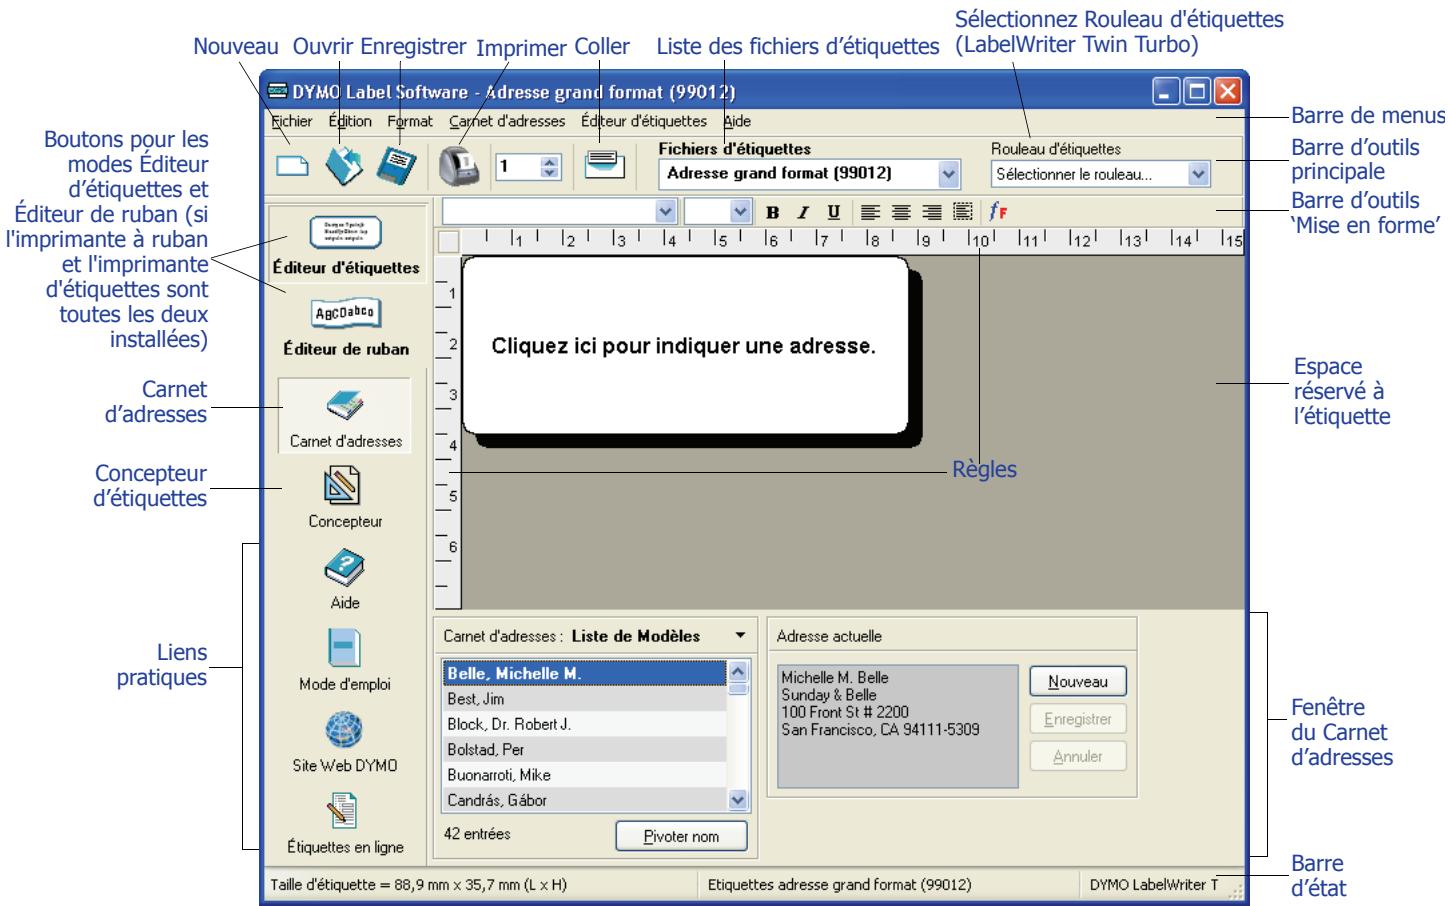The image size is (1448, 906).
Task: Open the Édition menu
Action: (350, 121)
